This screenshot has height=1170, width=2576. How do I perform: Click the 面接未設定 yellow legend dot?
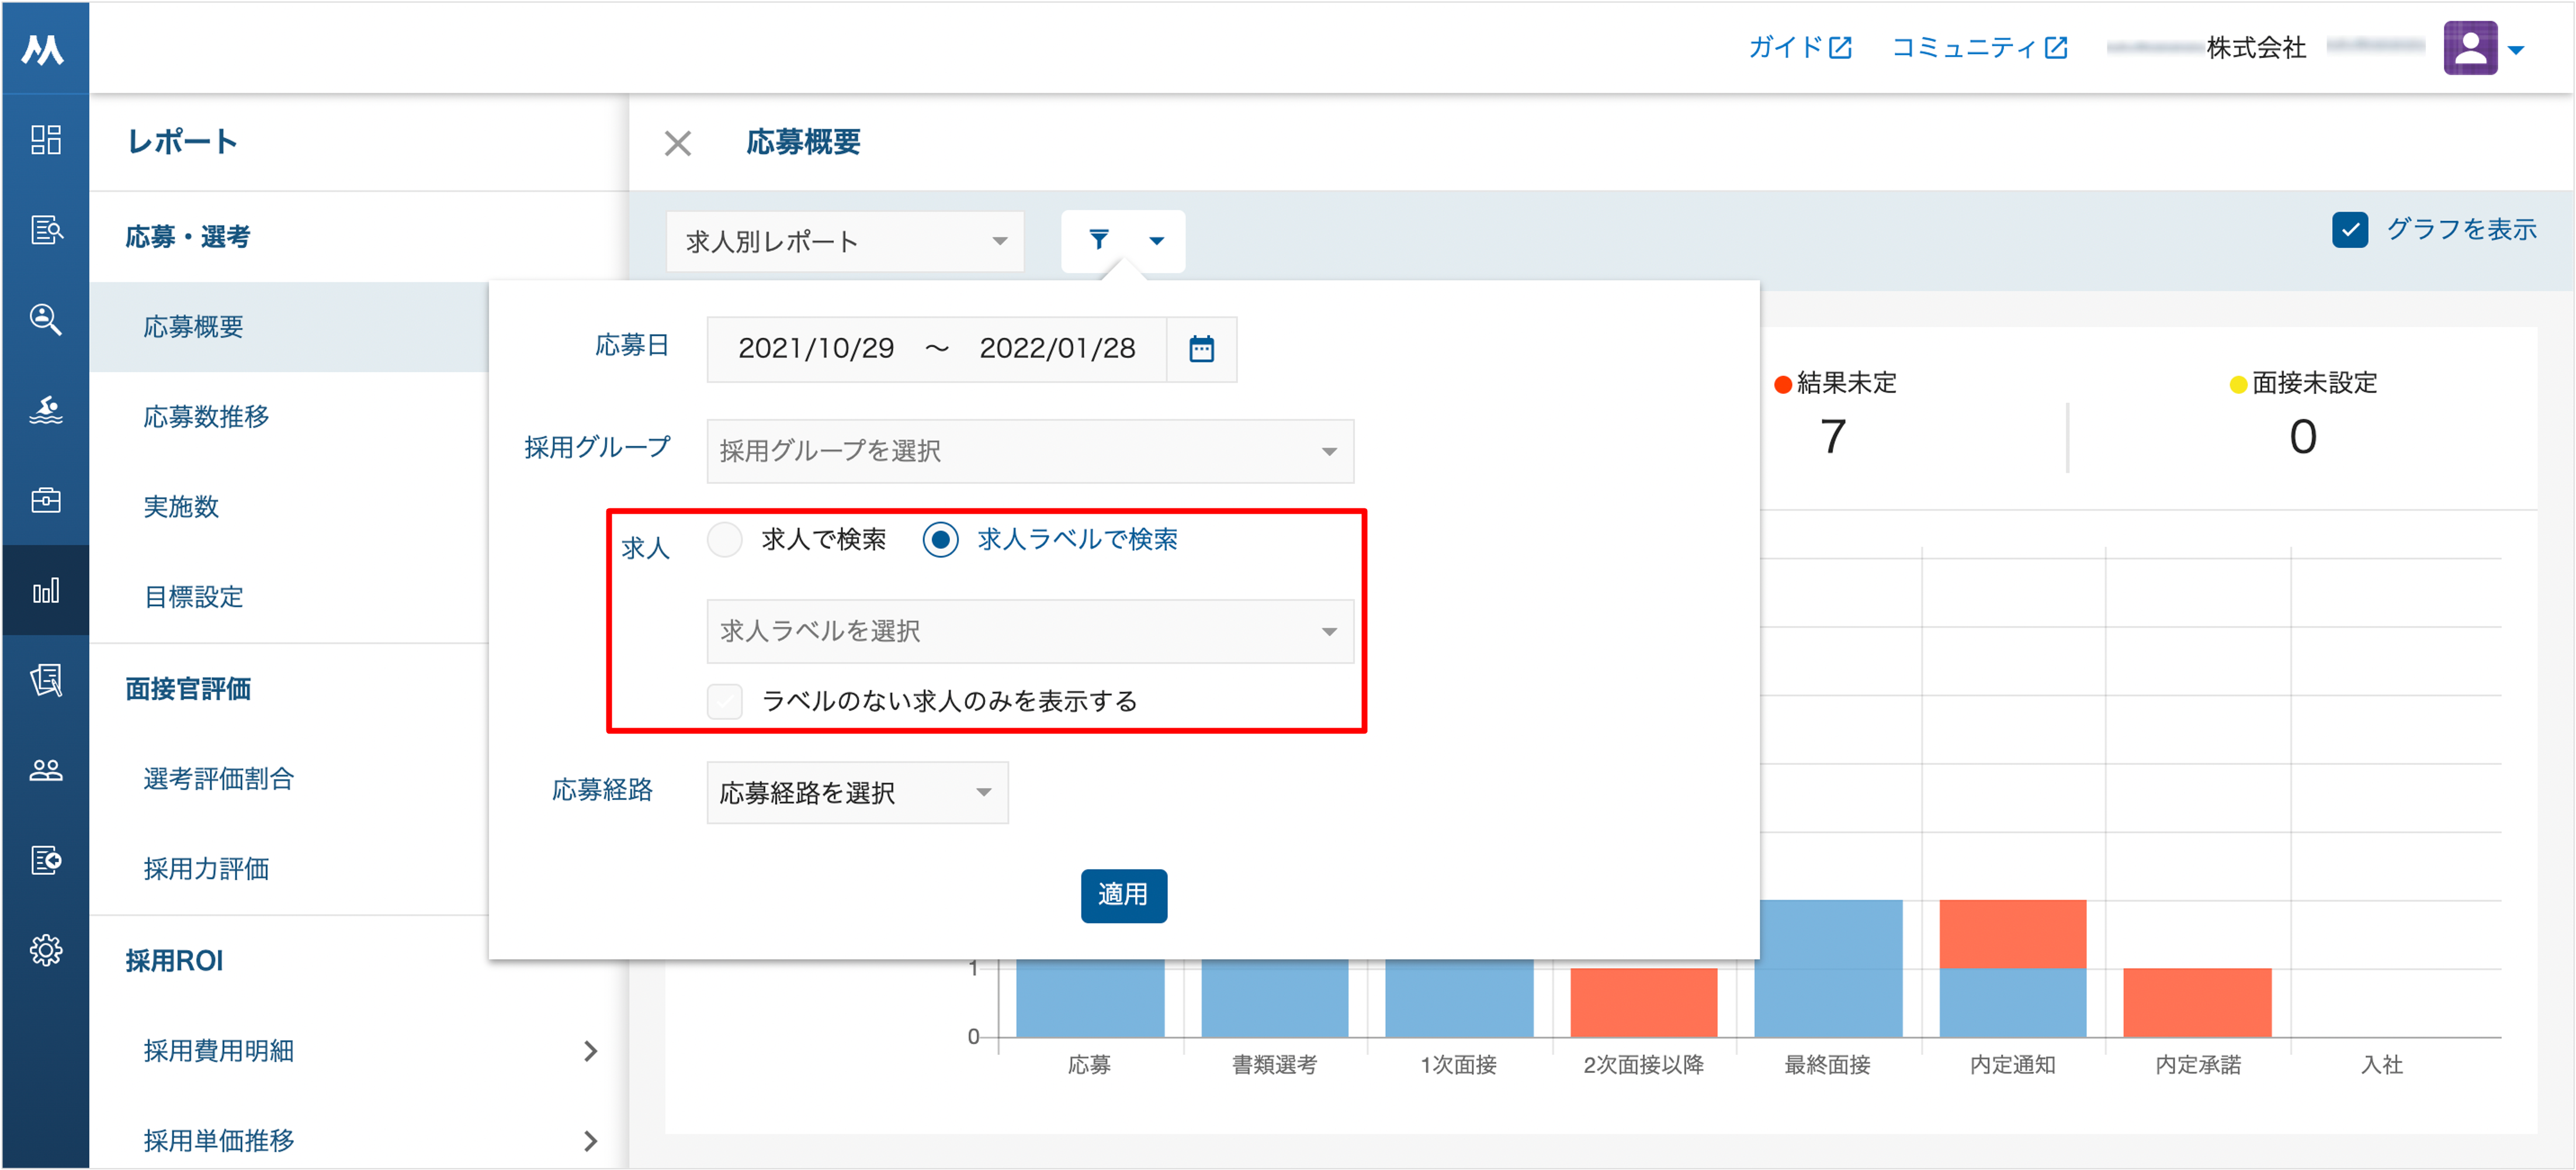[x=2238, y=384]
